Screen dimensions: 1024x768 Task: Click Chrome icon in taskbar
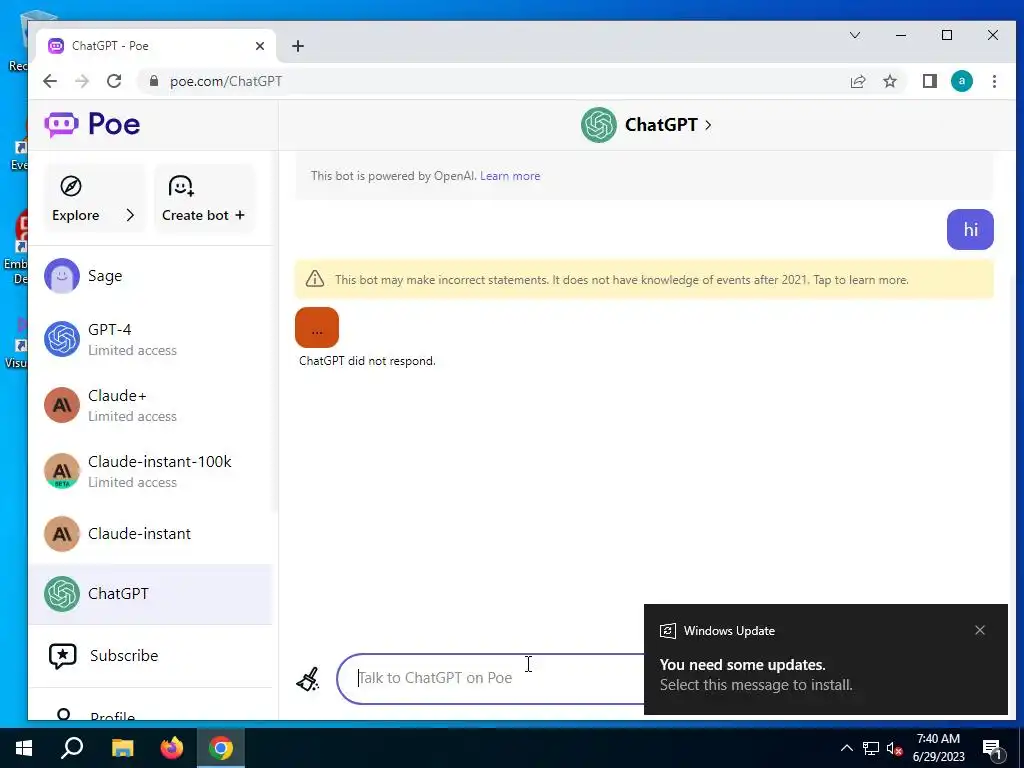[221, 748]
